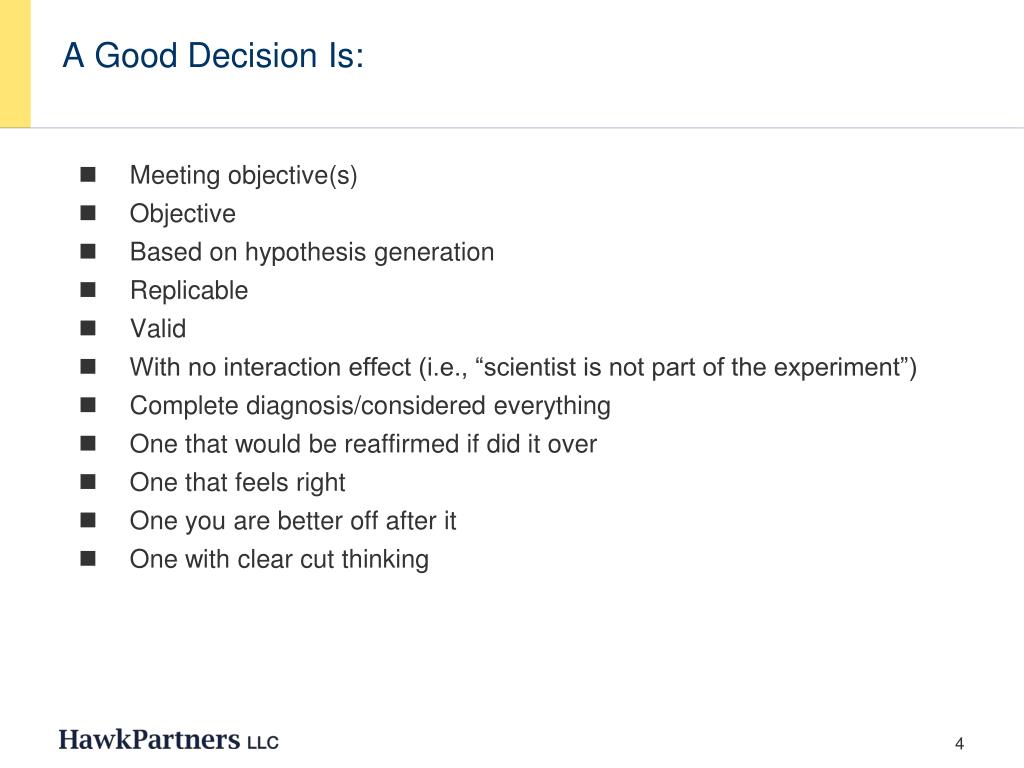Click the bullet beside "One that feels right"
1024x768 pixels.
[x=88, y=482]
